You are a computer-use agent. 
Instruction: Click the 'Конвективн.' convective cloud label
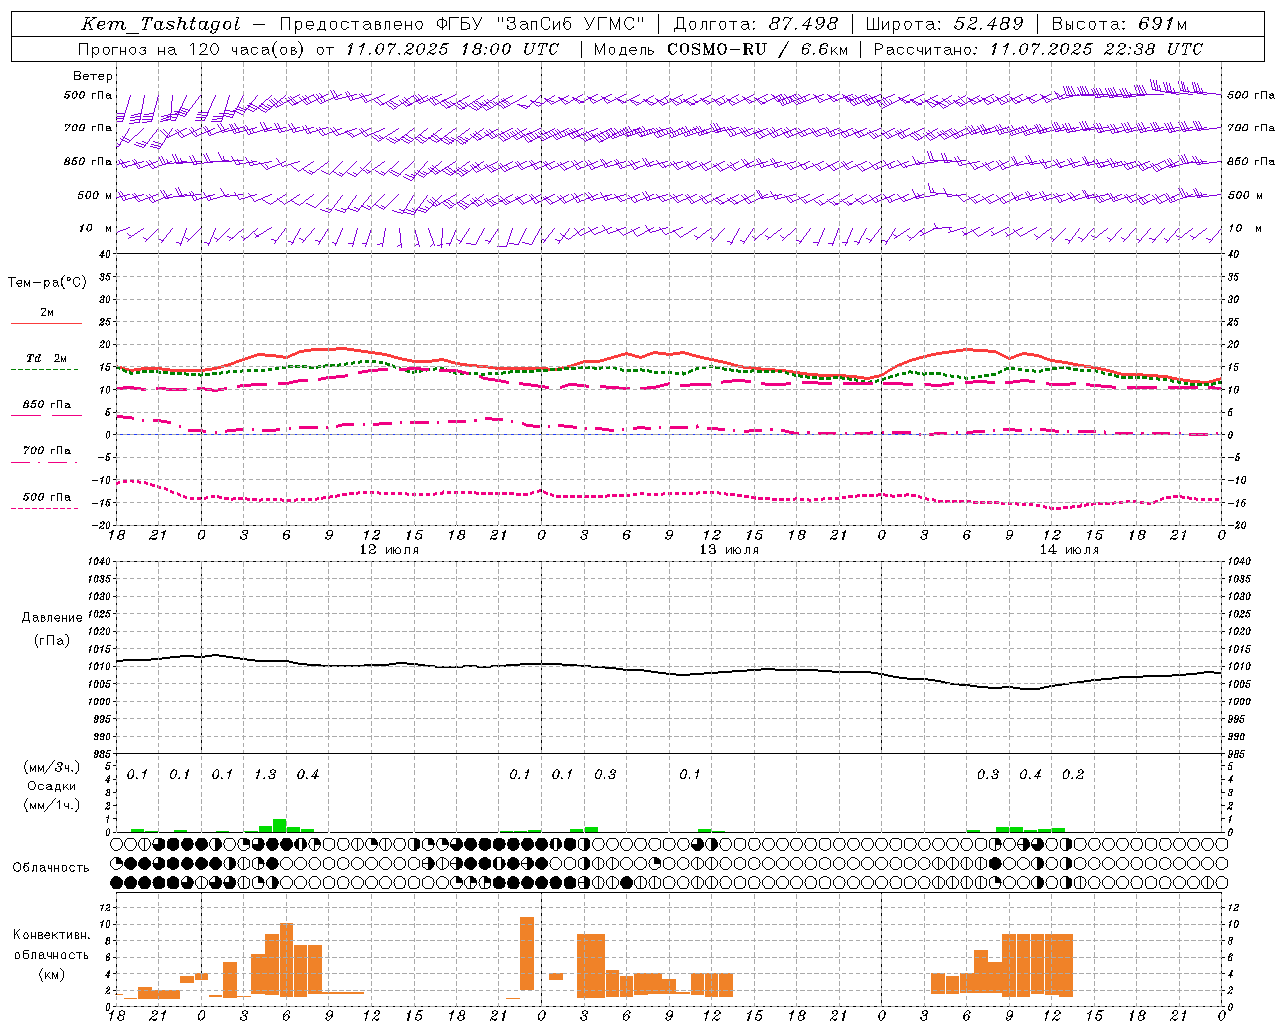(x=52, y=935)
